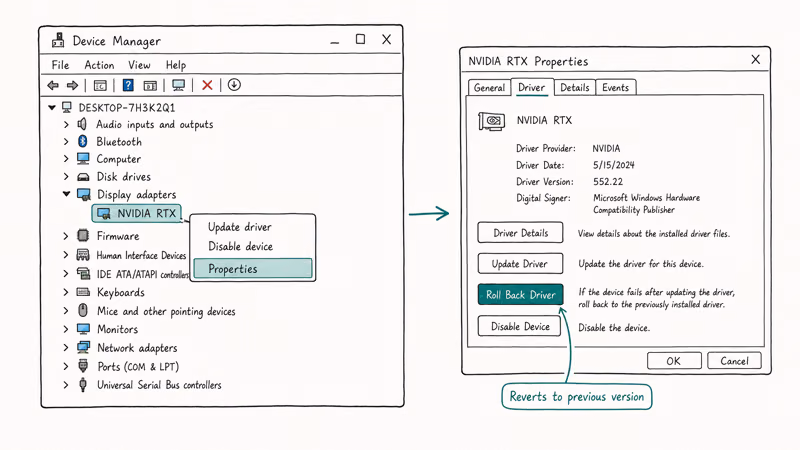Click the red X uninstall device icon
This screenshot has width=800, height=450.
[207, 85]
